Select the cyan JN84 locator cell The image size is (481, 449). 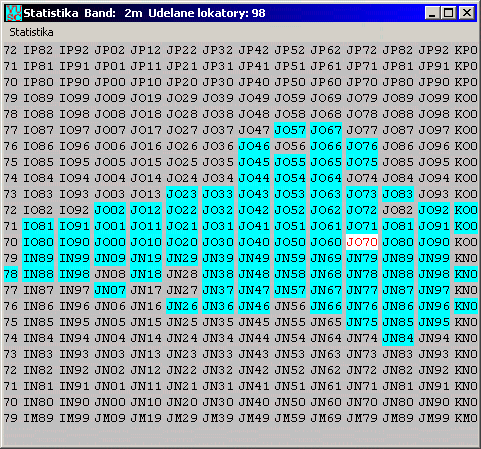[398, 338]
